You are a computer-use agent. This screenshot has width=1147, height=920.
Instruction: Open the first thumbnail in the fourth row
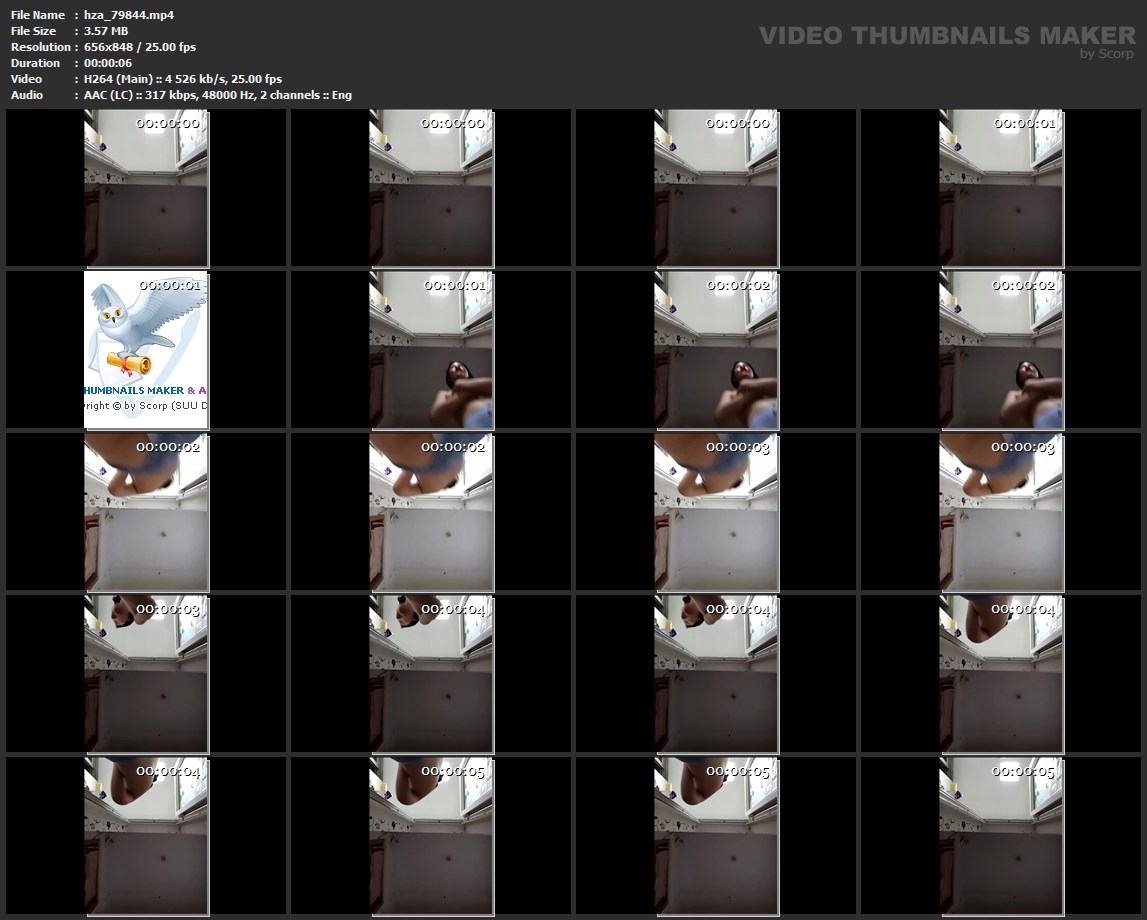[146, 673]
